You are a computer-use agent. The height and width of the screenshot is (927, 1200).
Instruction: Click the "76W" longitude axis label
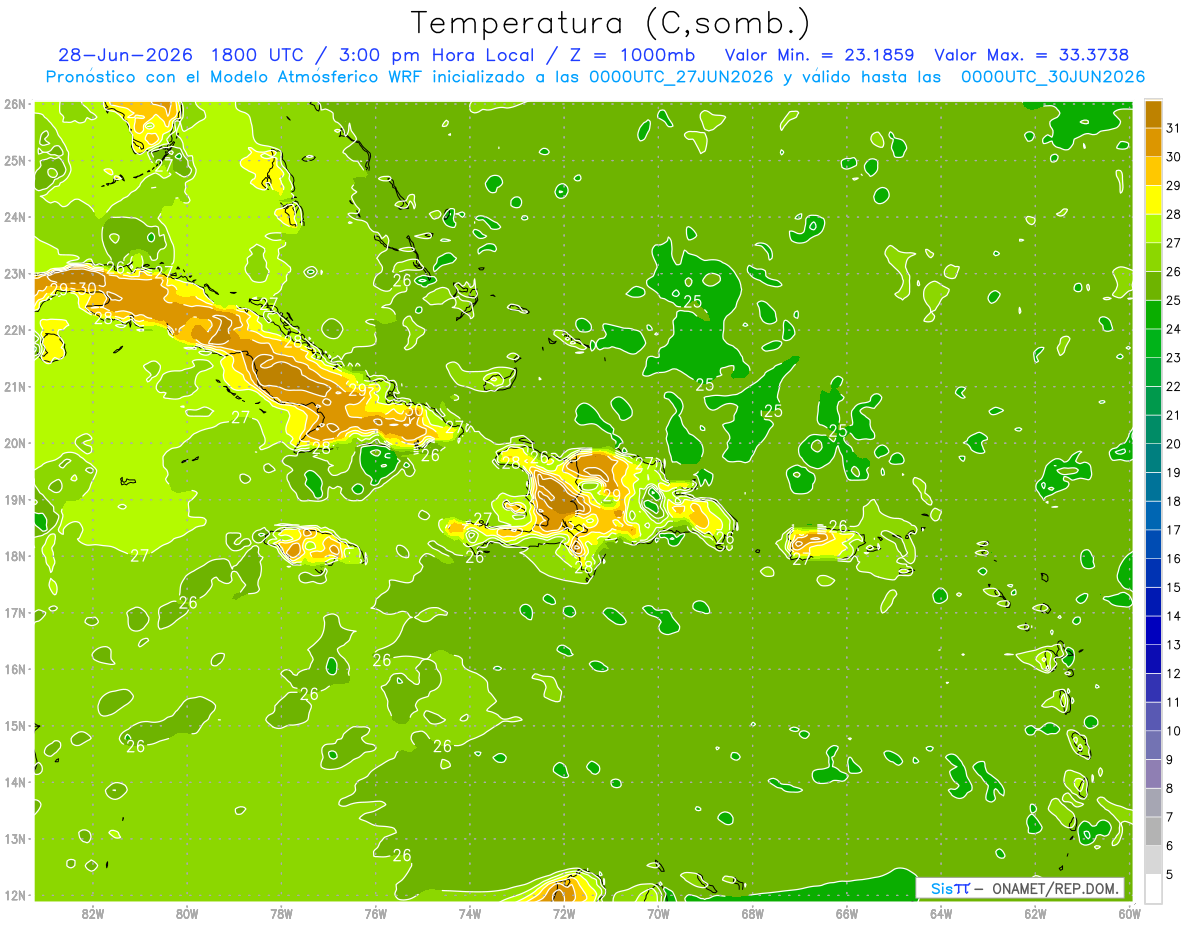375,913
